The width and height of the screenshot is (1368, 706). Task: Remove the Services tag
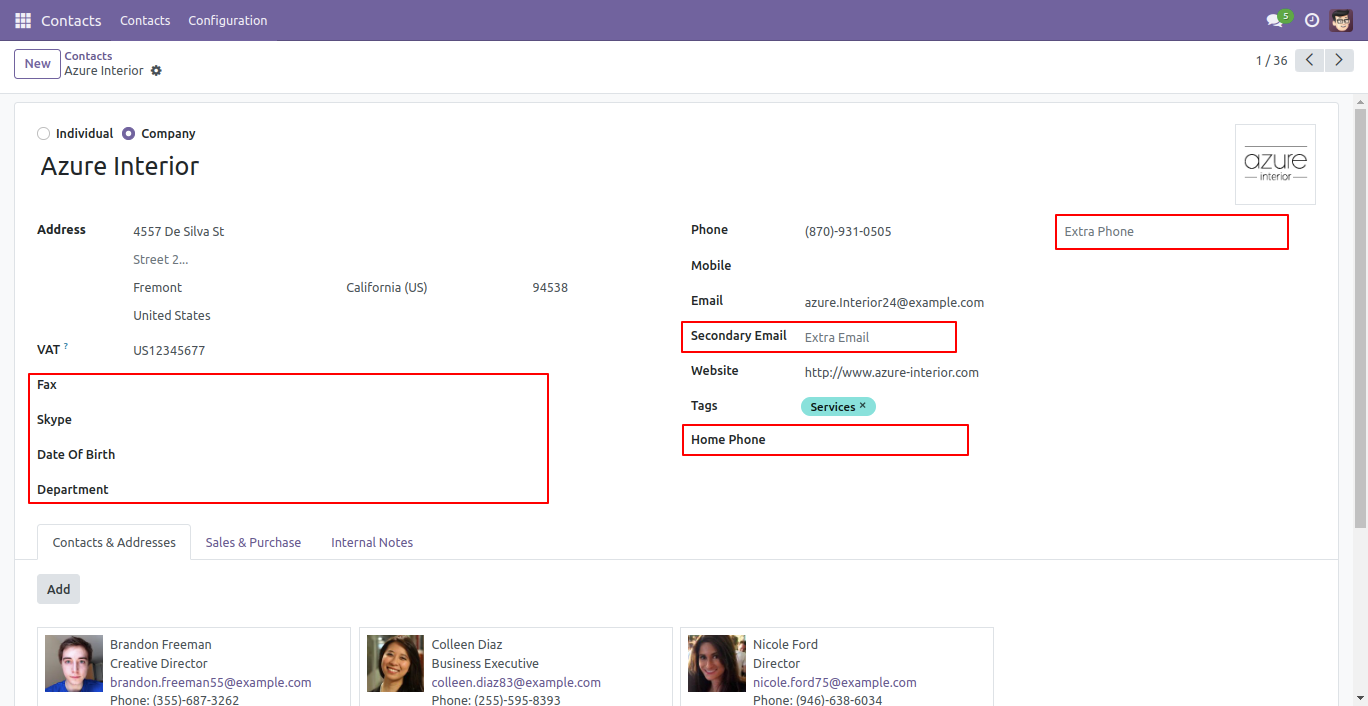coord(863,406)
